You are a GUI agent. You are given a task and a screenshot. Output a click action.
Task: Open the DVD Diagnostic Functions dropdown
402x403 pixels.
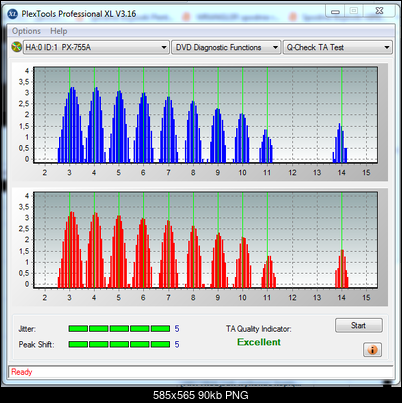[226, 47]
